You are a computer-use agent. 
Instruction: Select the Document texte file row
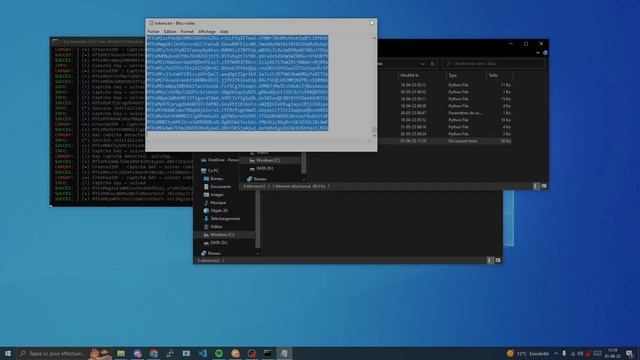point(445,141)
